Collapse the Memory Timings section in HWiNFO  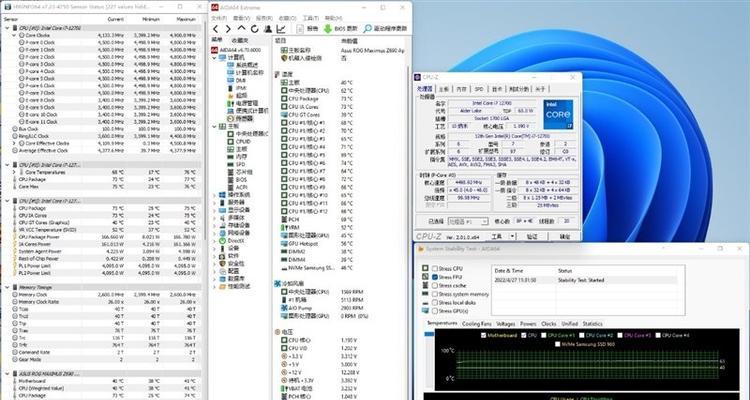pyautogui.click(x=7, y=288)
